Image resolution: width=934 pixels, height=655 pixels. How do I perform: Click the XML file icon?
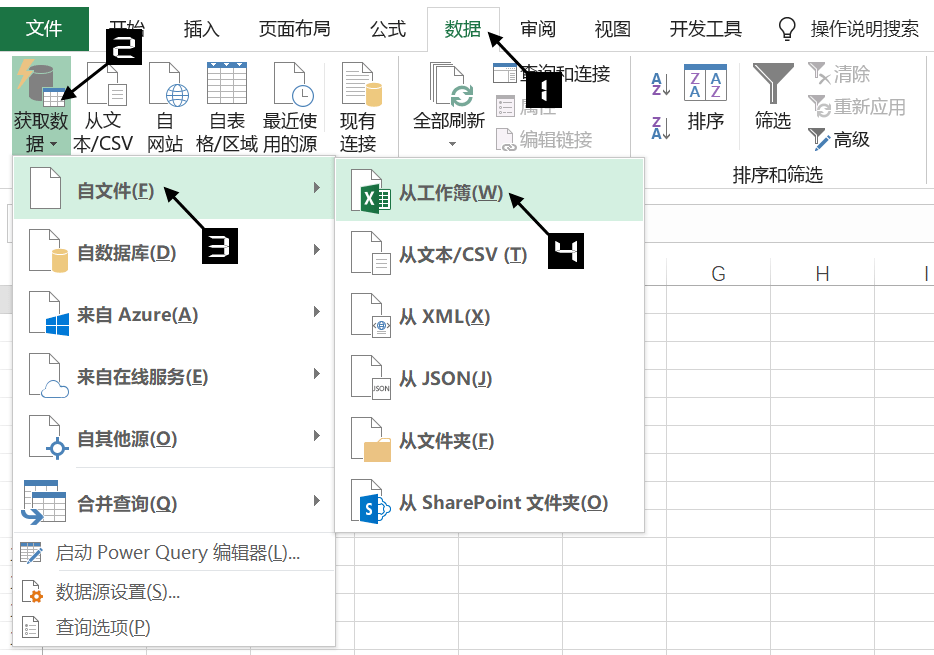point(371,316)
